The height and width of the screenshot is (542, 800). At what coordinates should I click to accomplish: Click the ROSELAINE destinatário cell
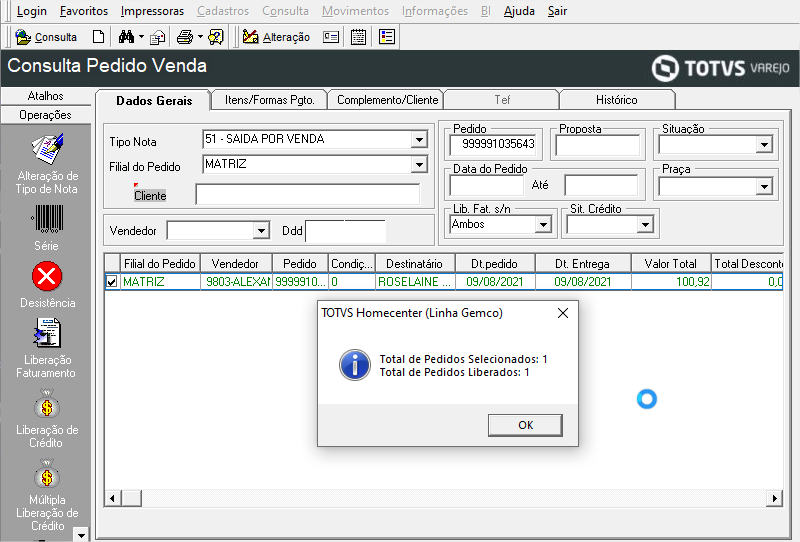click(x=414, y=282)
